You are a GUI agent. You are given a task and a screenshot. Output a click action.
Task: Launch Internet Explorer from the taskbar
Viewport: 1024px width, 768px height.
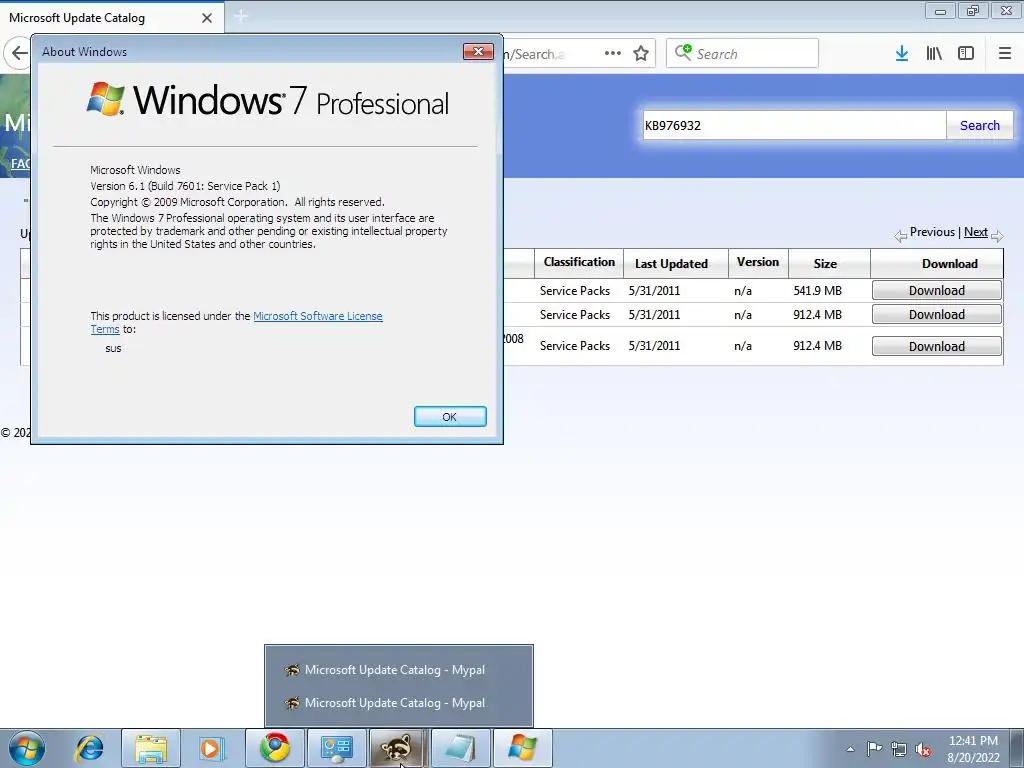coord(89,748)
